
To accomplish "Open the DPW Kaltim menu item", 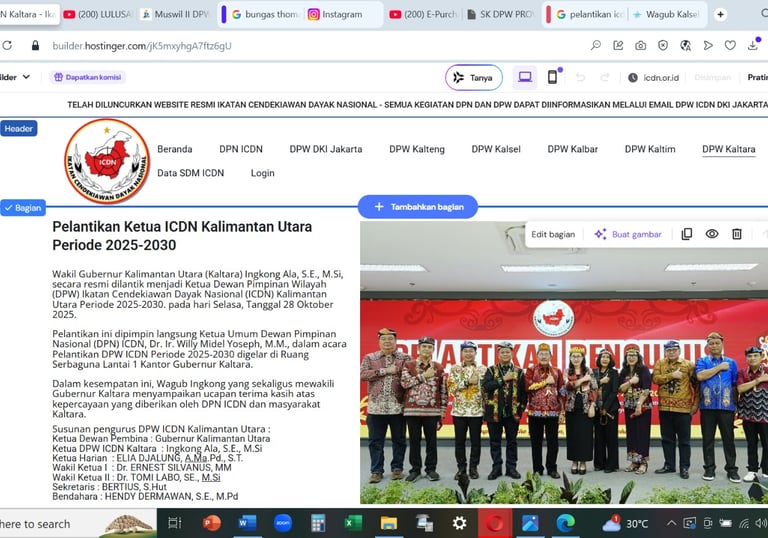I will pos(650,149).
